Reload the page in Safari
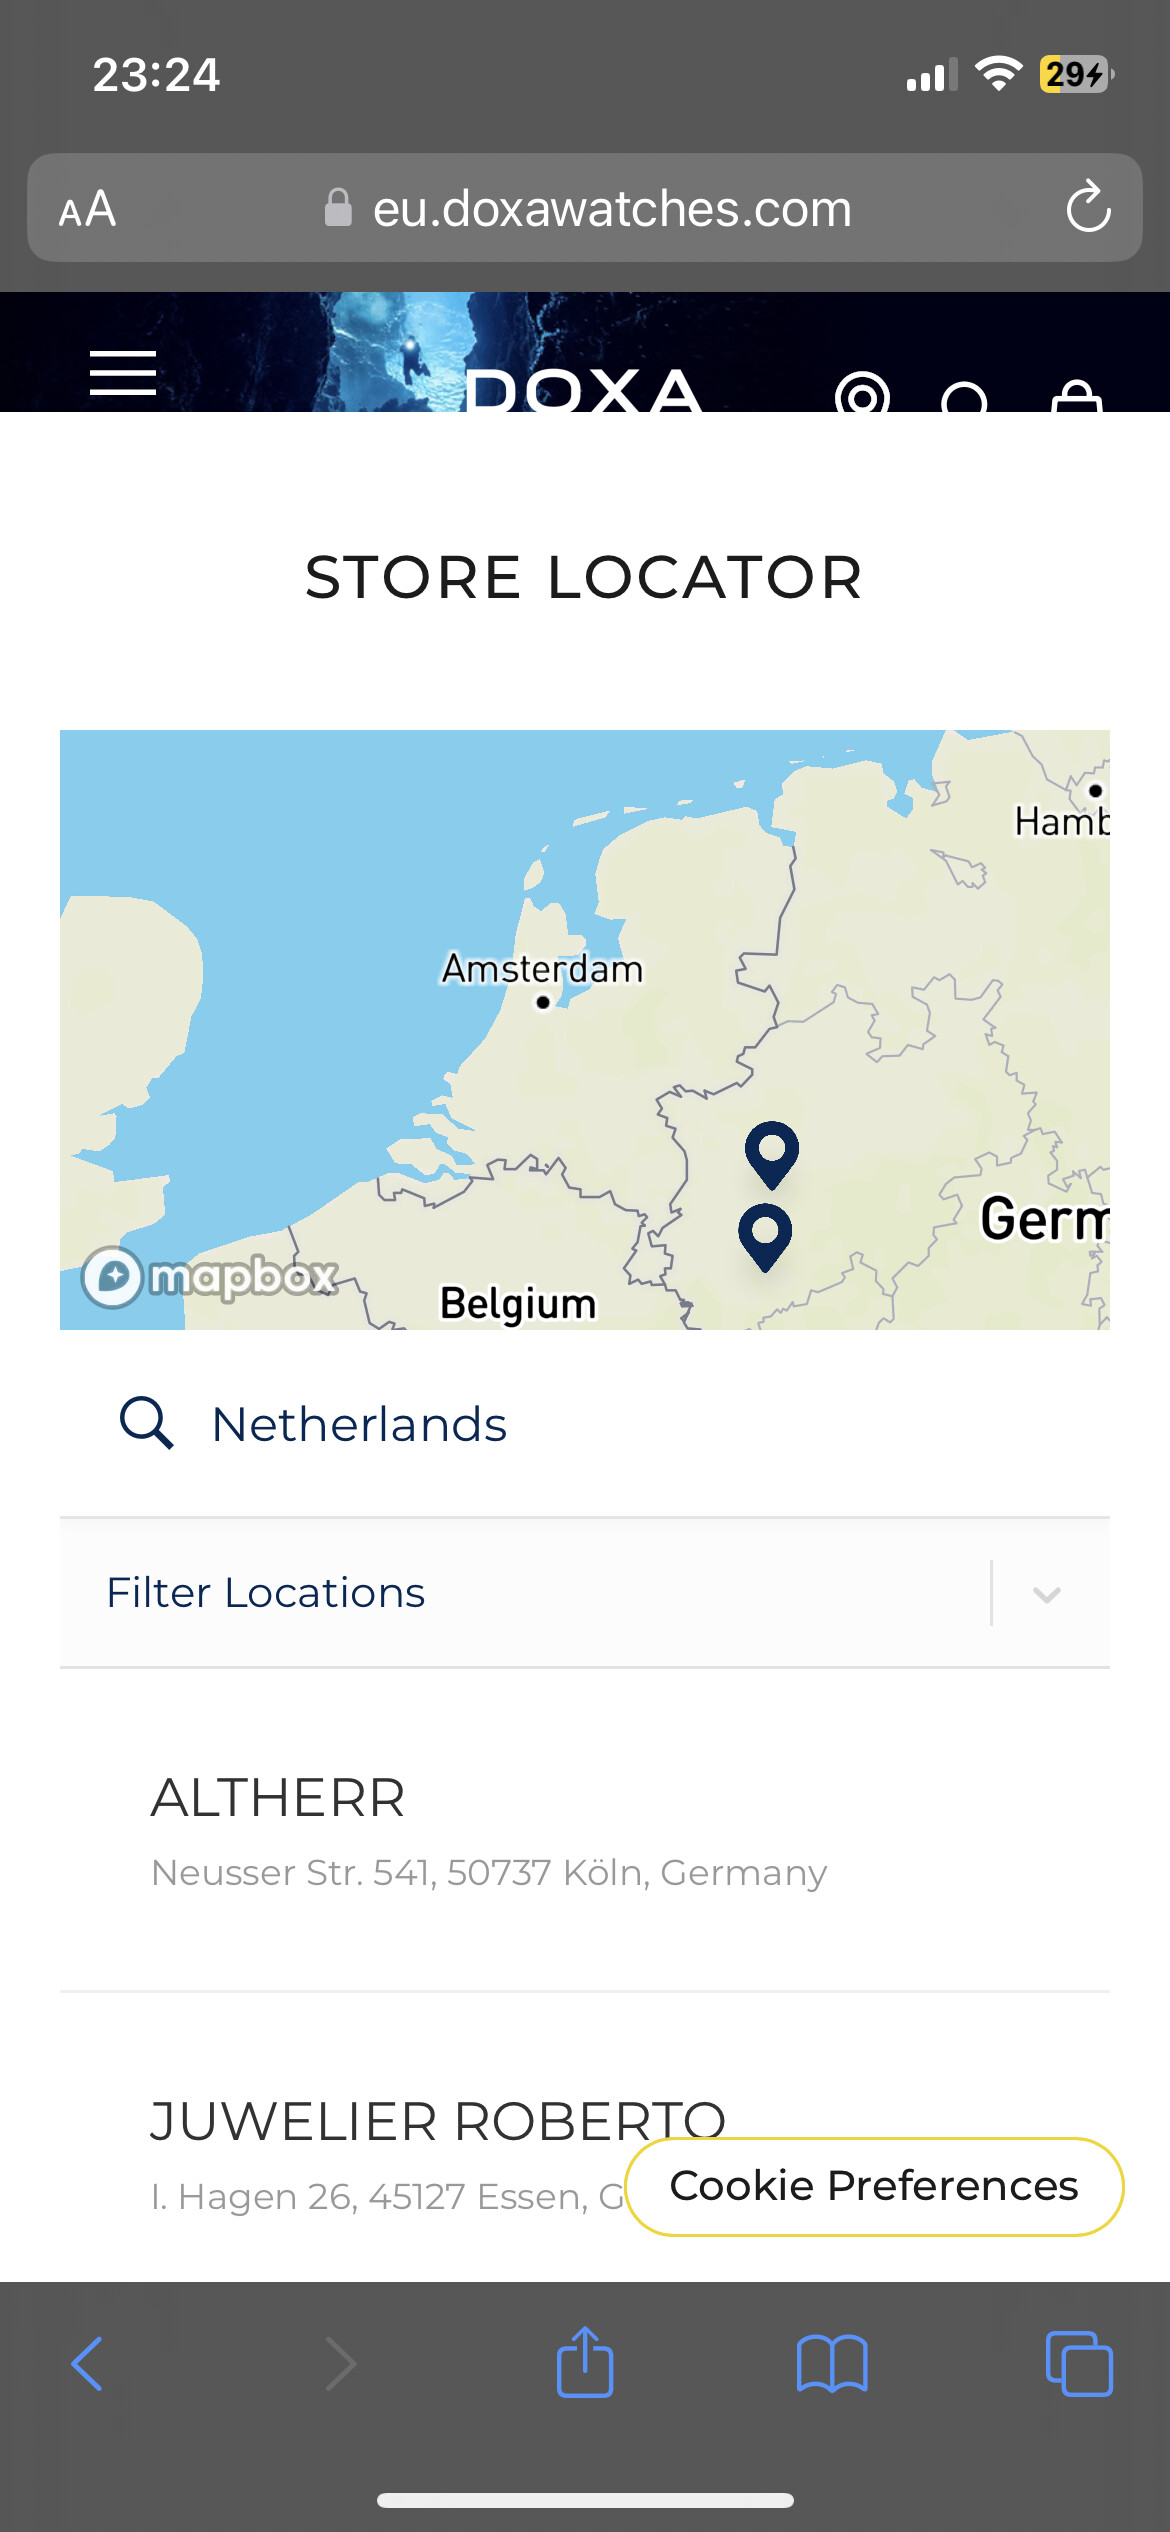Viewport: 1170px width, 2532px height. 1088,207
